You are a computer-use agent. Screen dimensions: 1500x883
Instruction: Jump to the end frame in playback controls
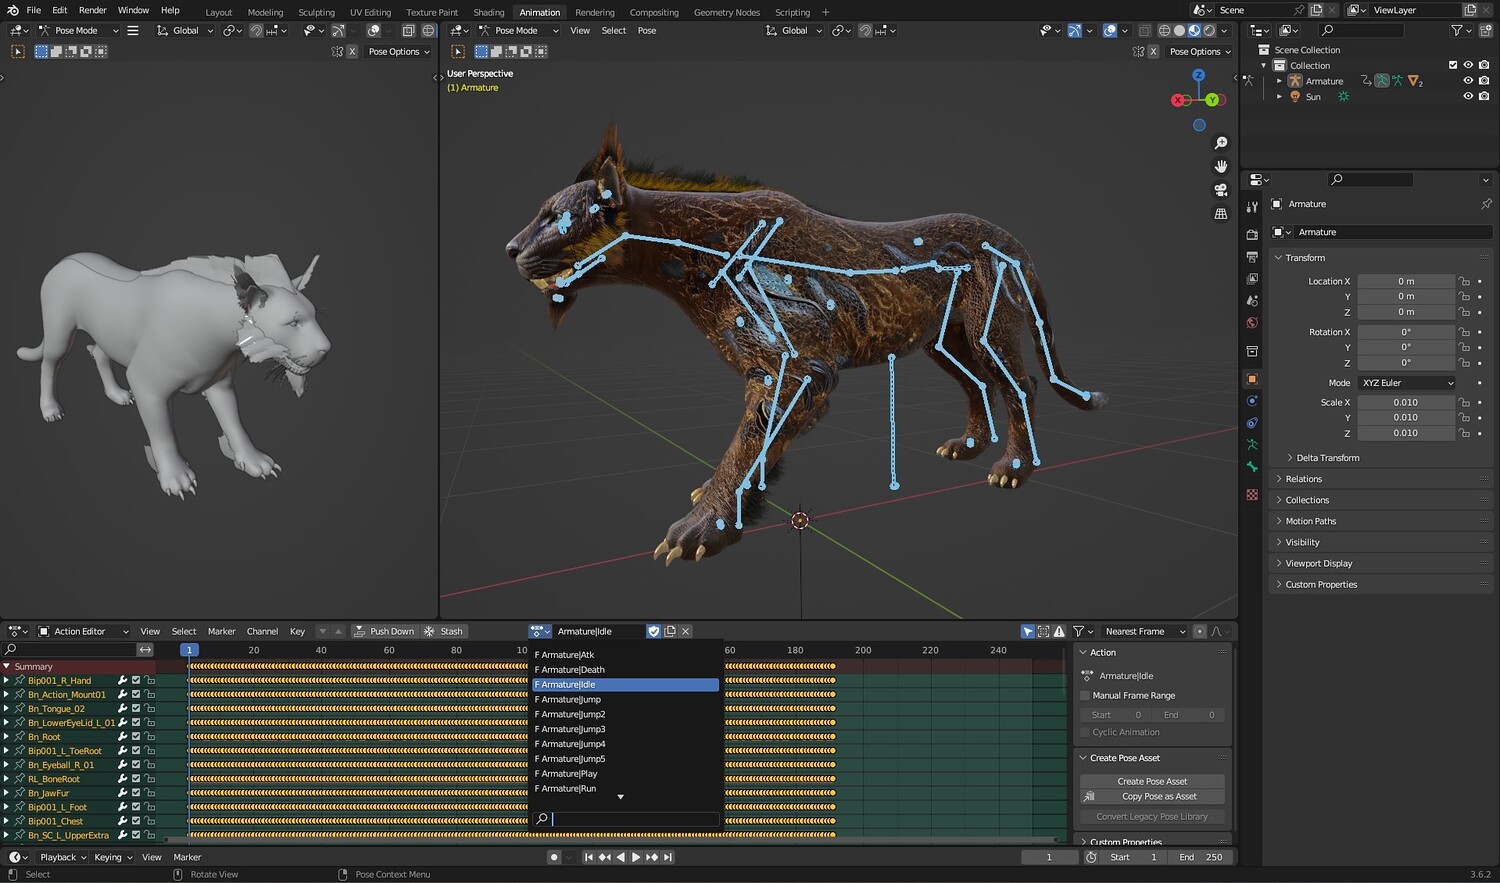pyautogui.click(x=668, y=857)
